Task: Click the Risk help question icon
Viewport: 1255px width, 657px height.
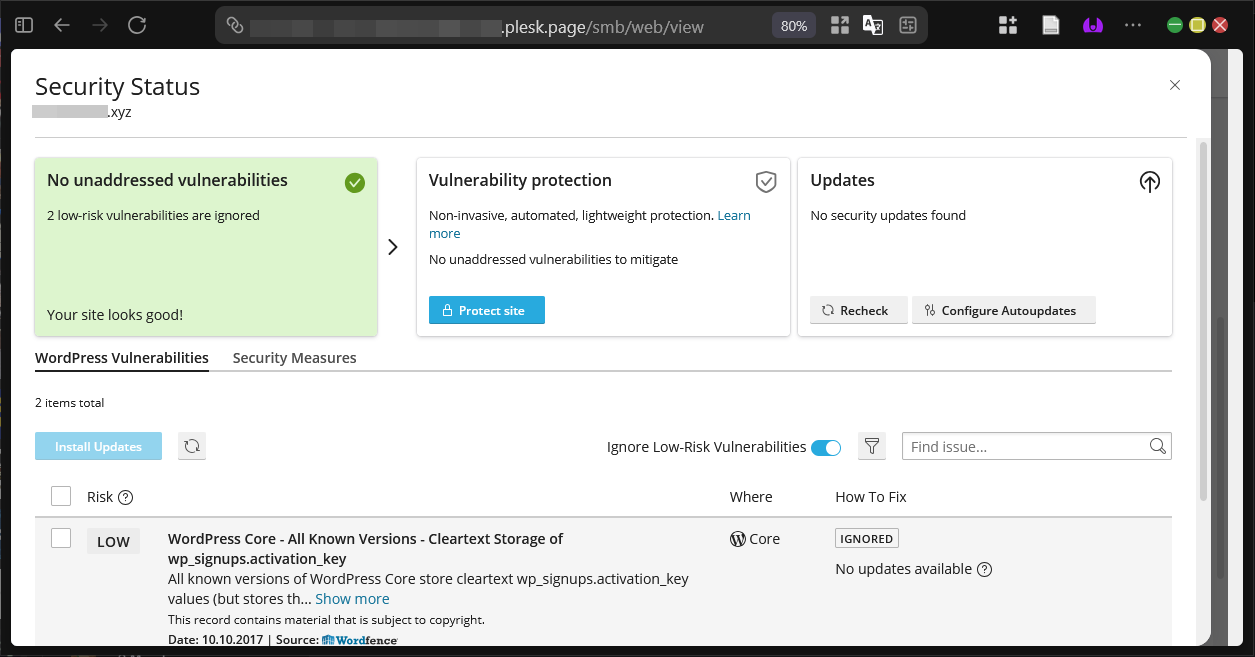Action: coord(125,497)
